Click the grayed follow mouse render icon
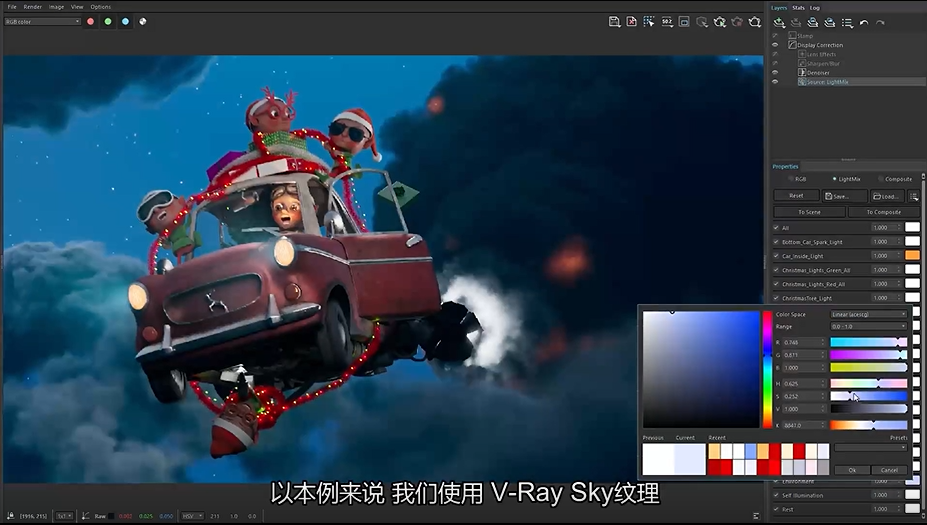927x525 pixels. click(x=702, y=22)
